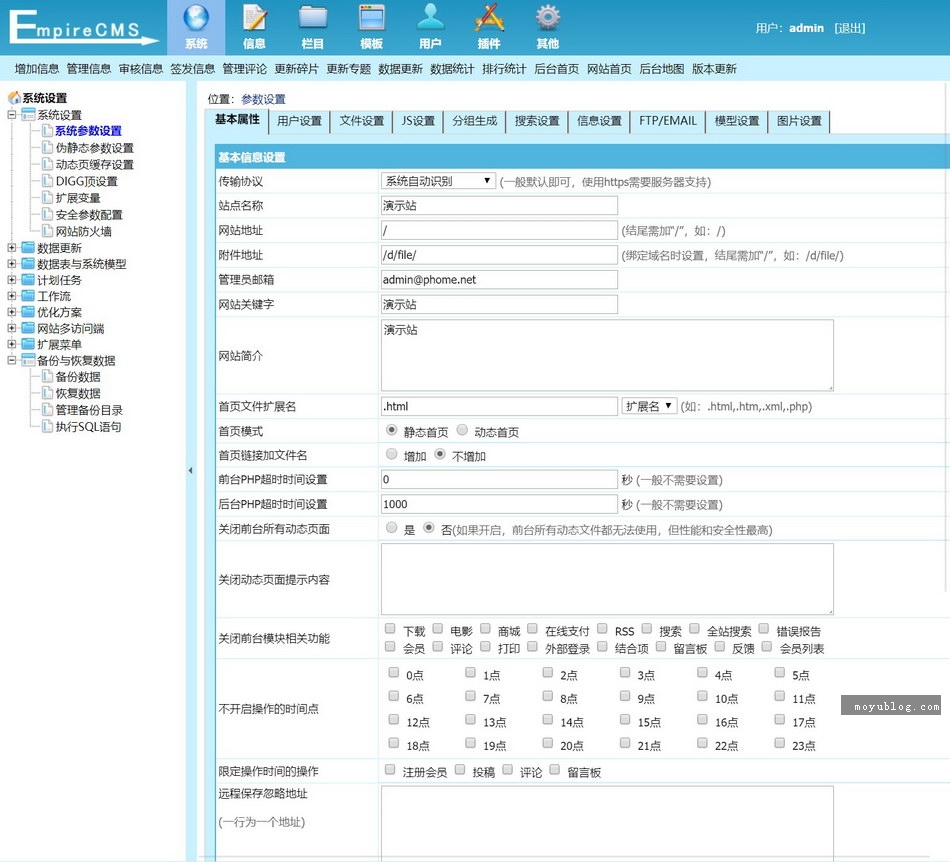Click the folder icon next to 计划任务
950x862 pixels.
click(x=28, y=279)
